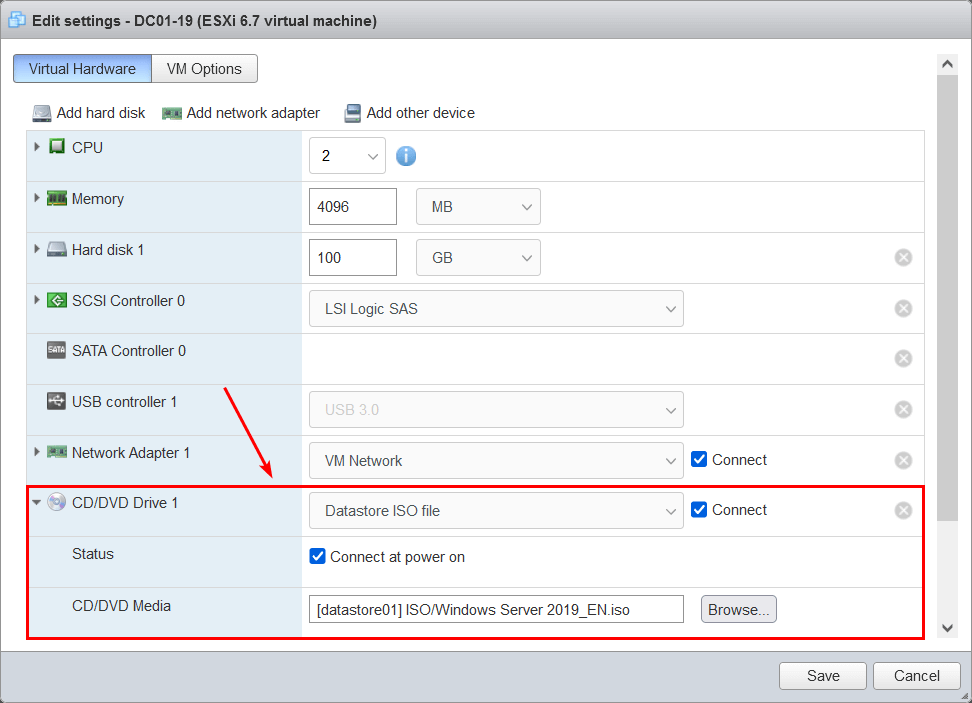Remove SATA Controller 0 device
This screenshot has width=972, height=703.
[903, 358]
